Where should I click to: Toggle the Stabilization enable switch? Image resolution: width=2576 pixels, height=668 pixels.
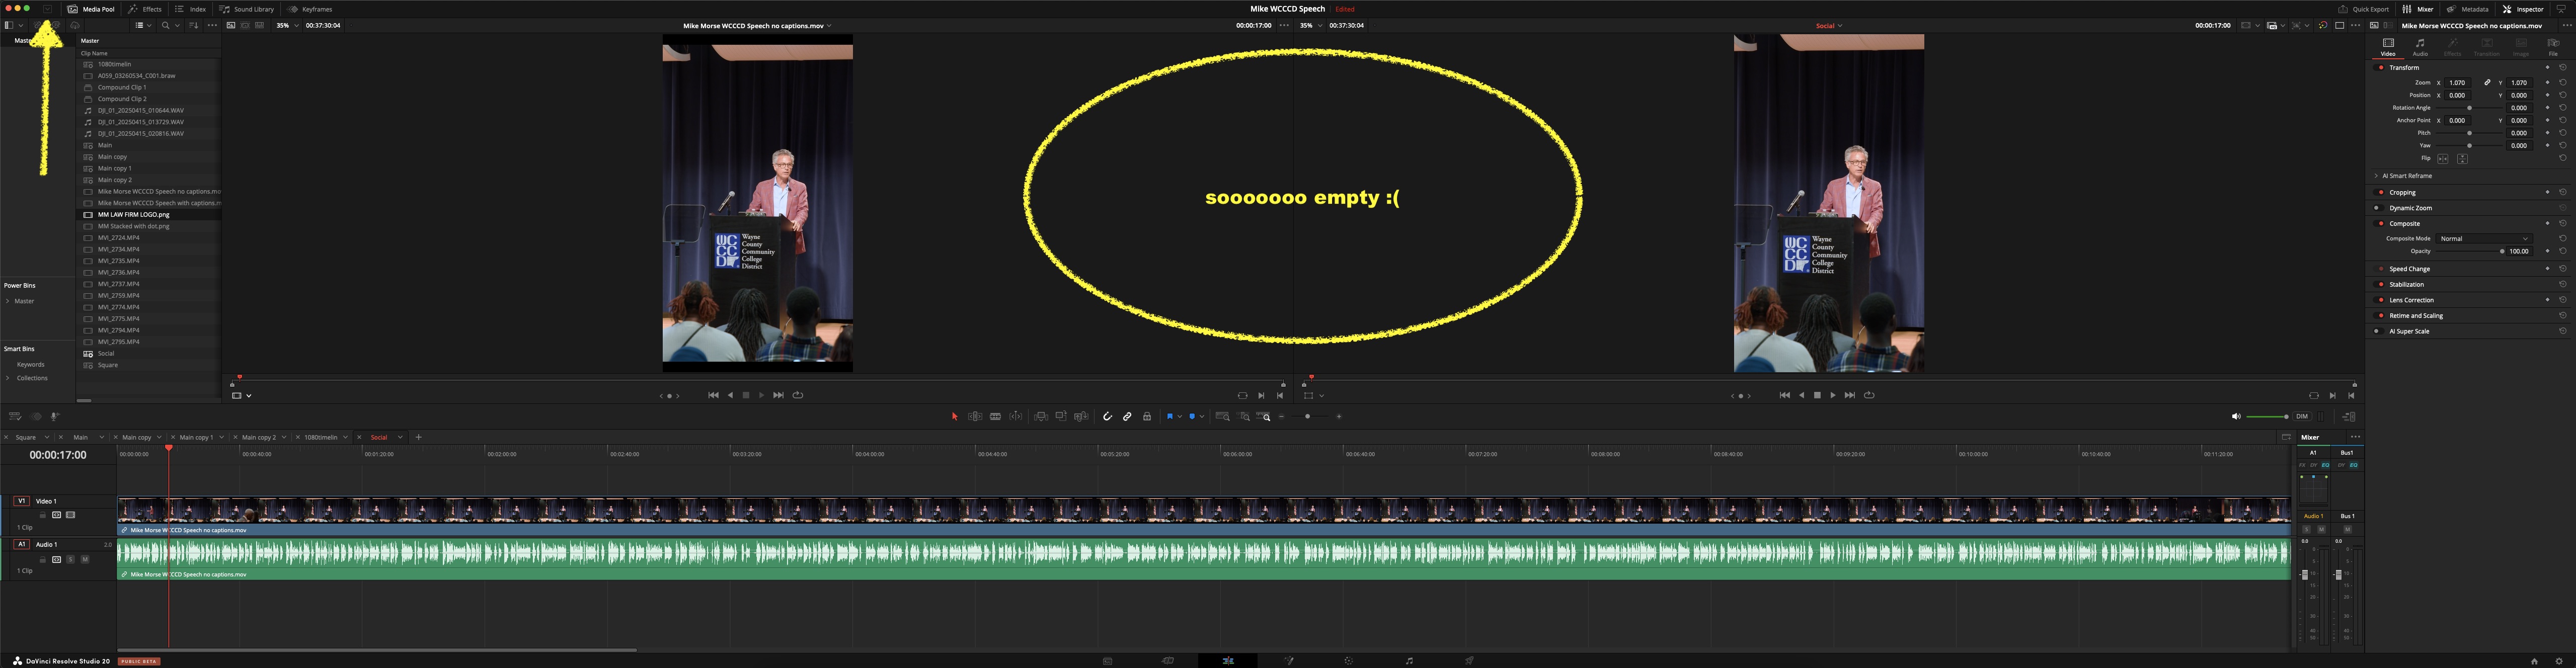coord(2378,284)
